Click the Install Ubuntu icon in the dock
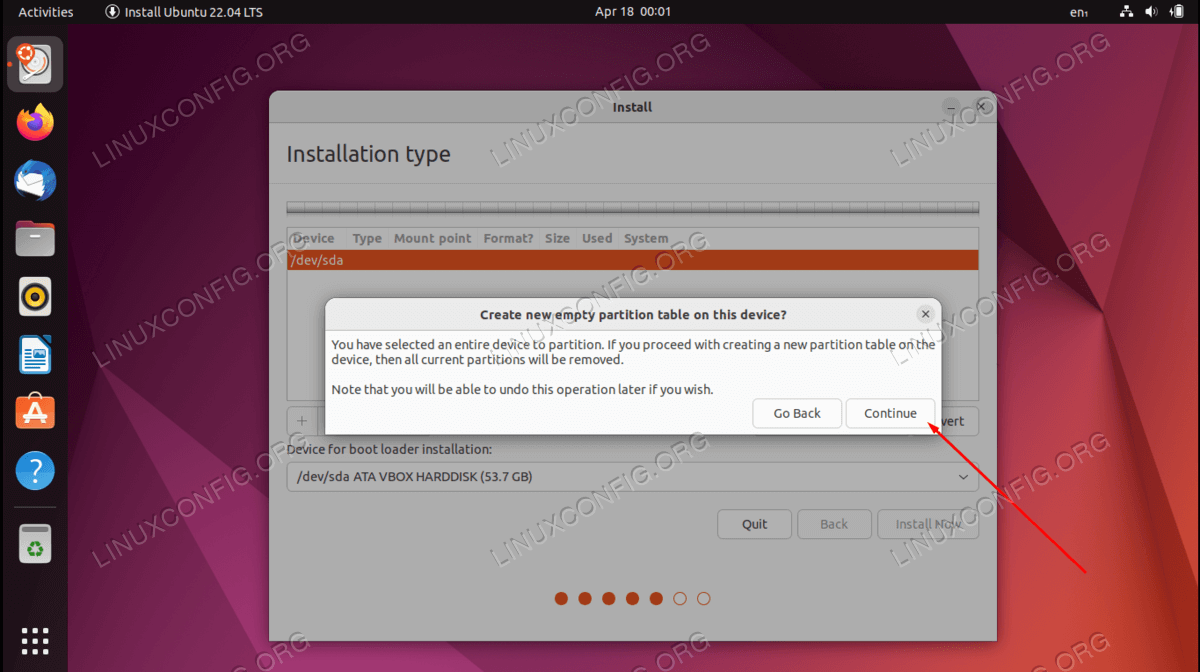1200x672 pixels. (35, 65)
